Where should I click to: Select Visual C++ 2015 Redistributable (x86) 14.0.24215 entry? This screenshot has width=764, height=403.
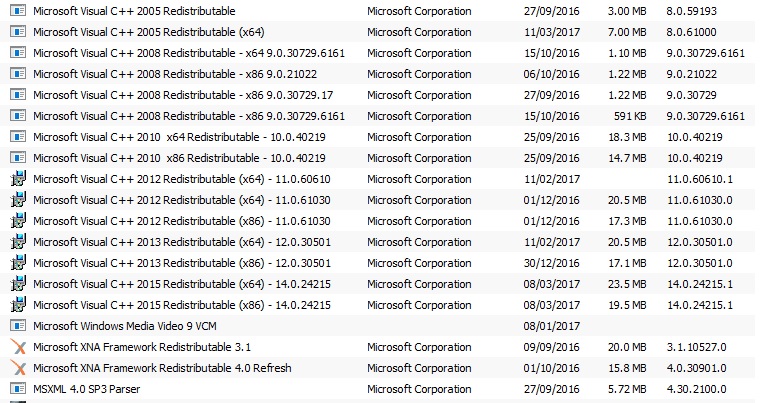182,305
